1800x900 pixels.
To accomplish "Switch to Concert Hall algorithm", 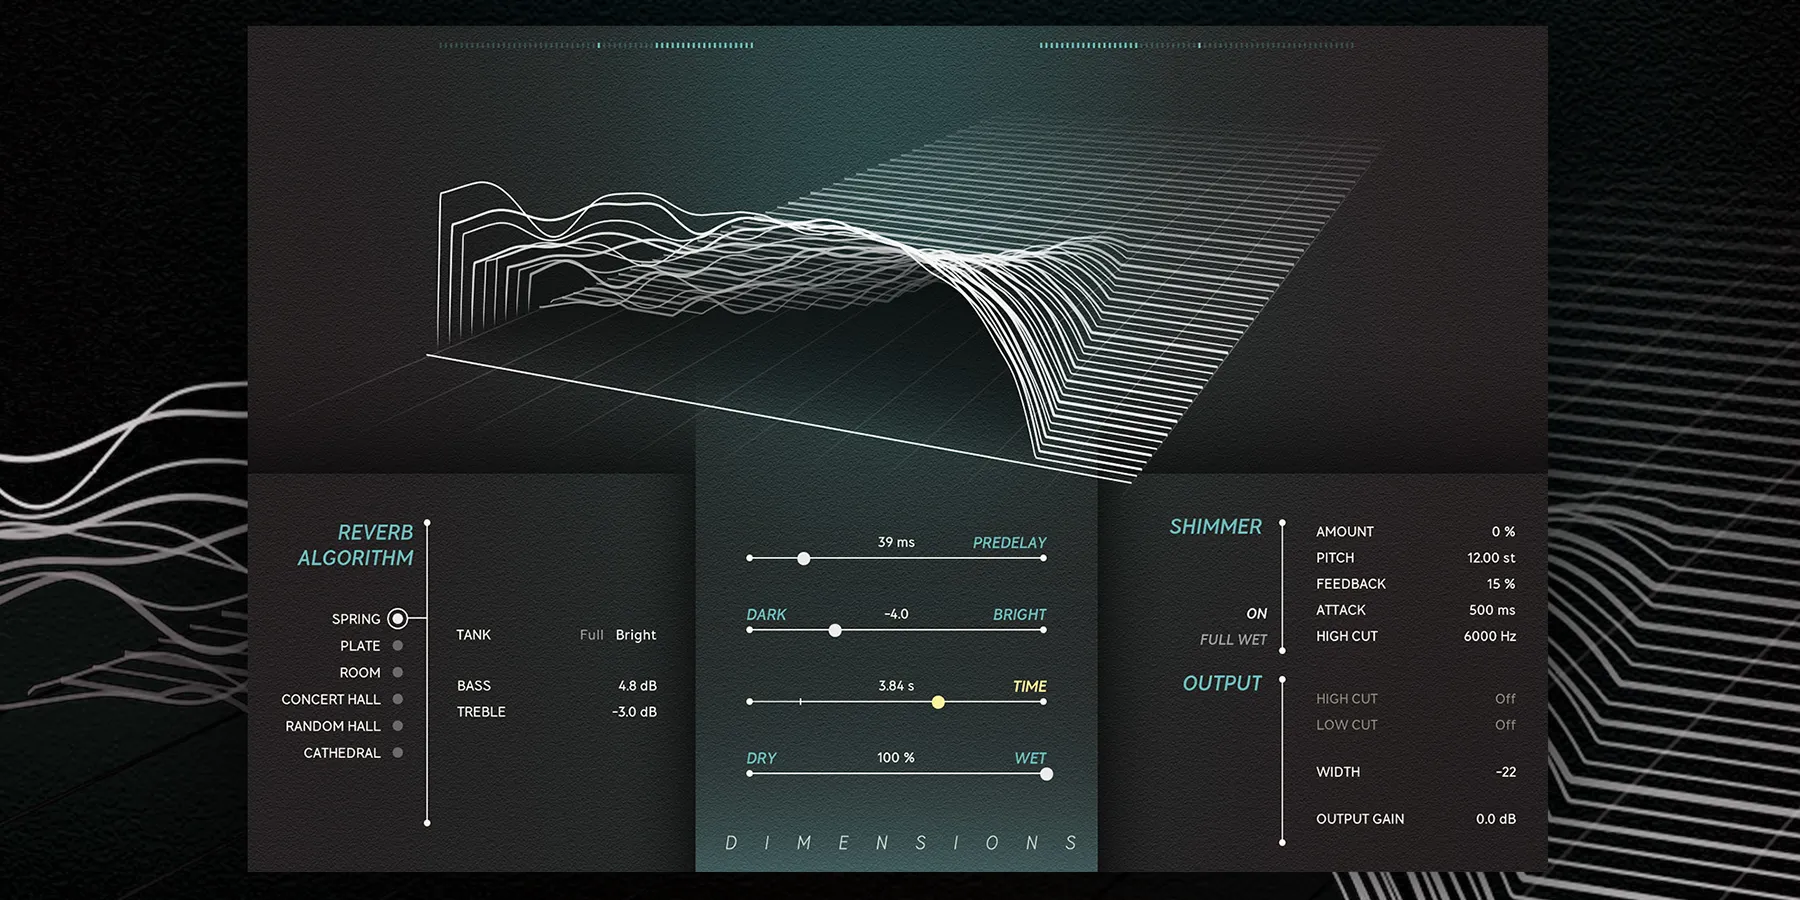I will (397, 699).
